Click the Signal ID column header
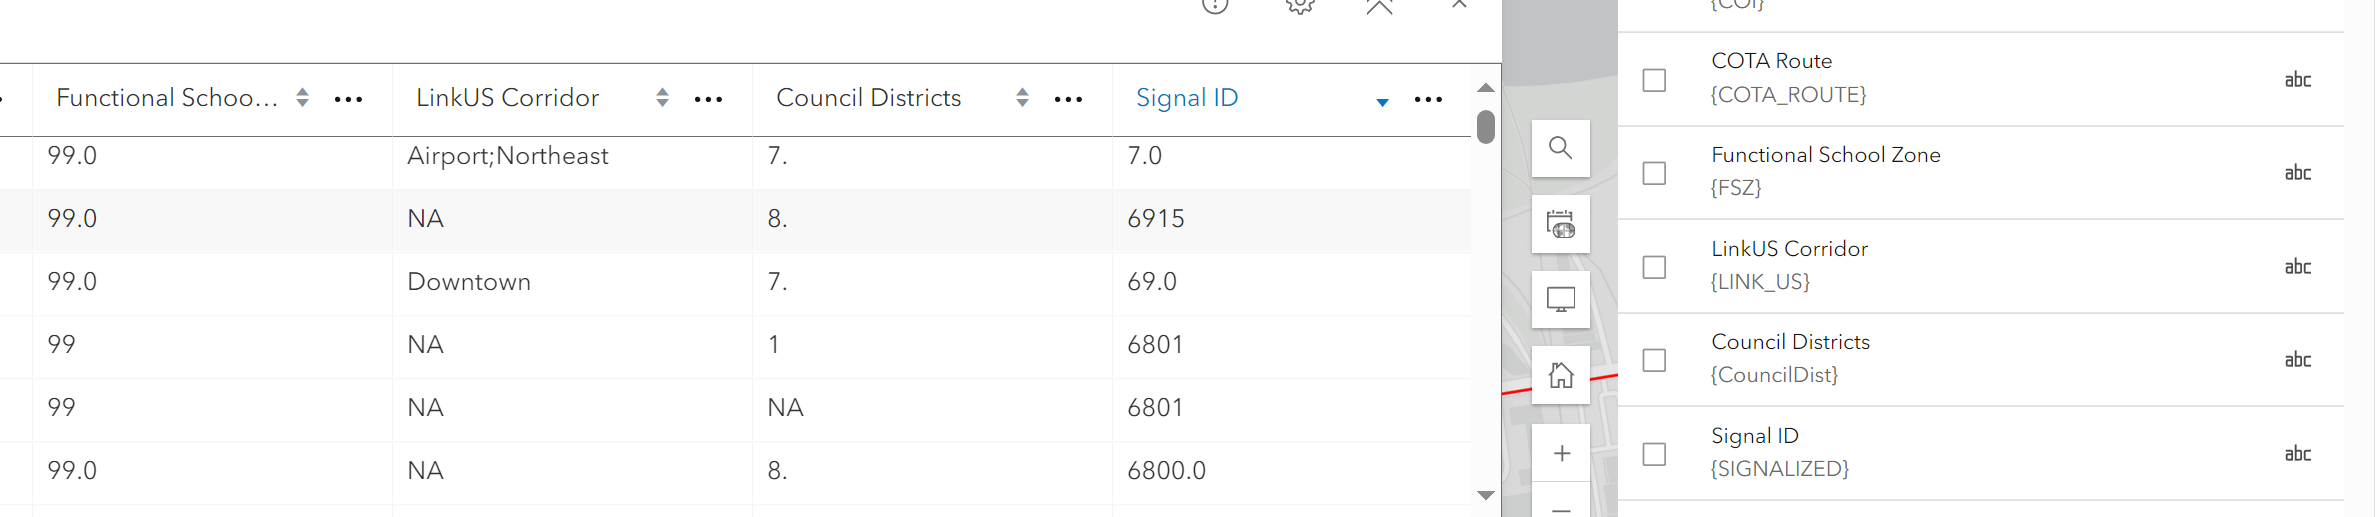 tap(1187, 98)
